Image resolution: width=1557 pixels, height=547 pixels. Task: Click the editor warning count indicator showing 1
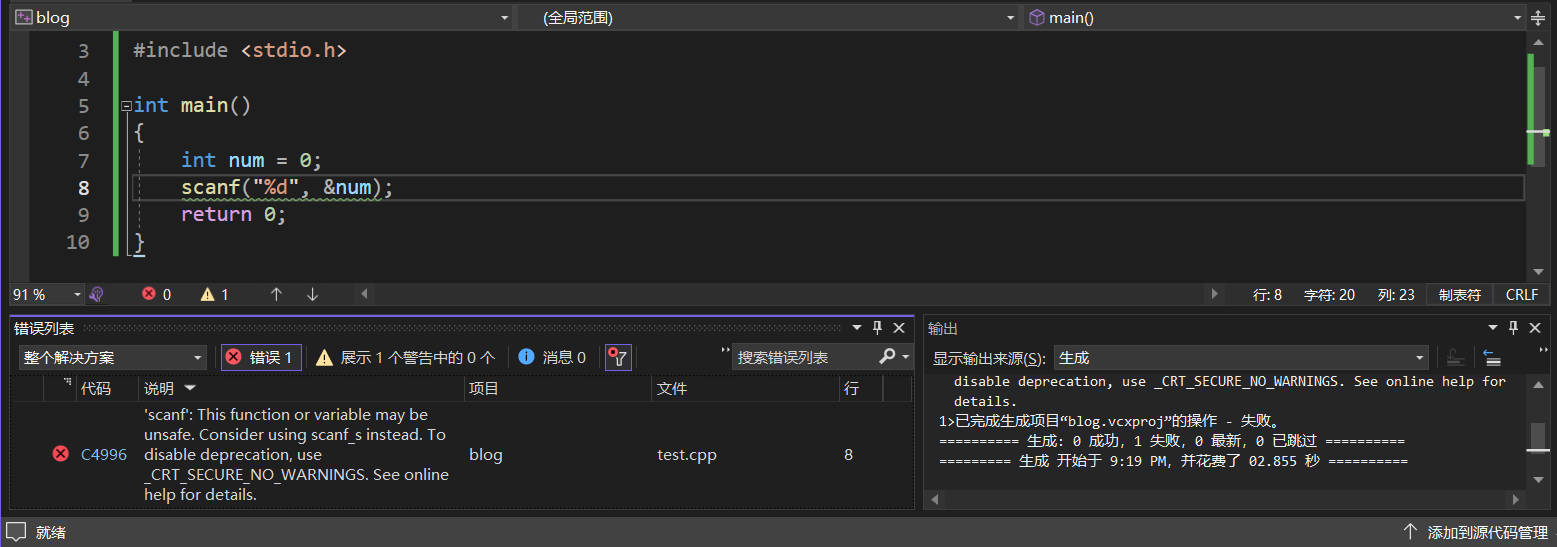(x=214, y=294)
